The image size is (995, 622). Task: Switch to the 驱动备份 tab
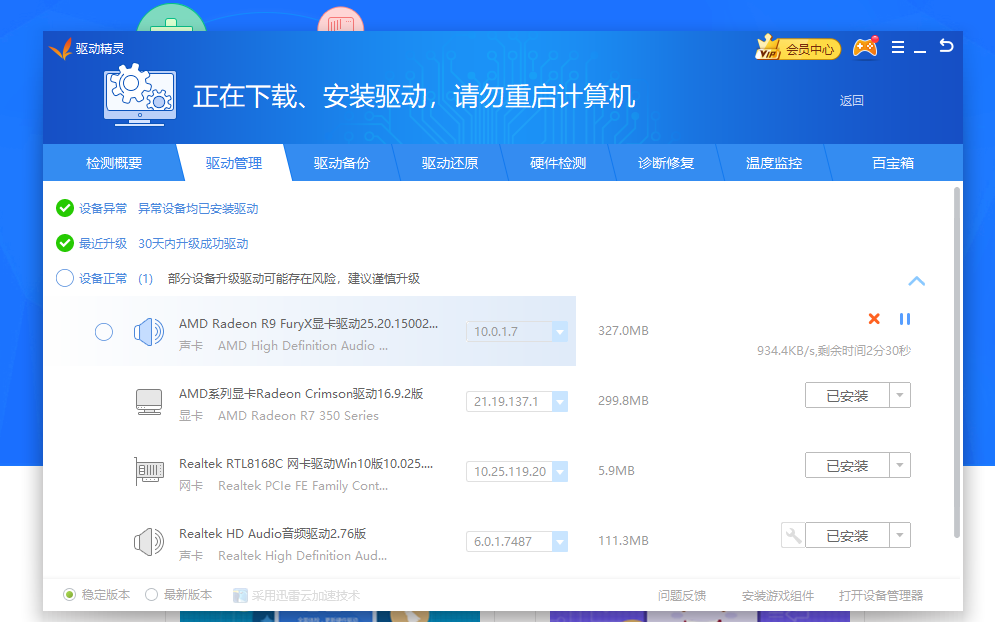pos(342,163)
